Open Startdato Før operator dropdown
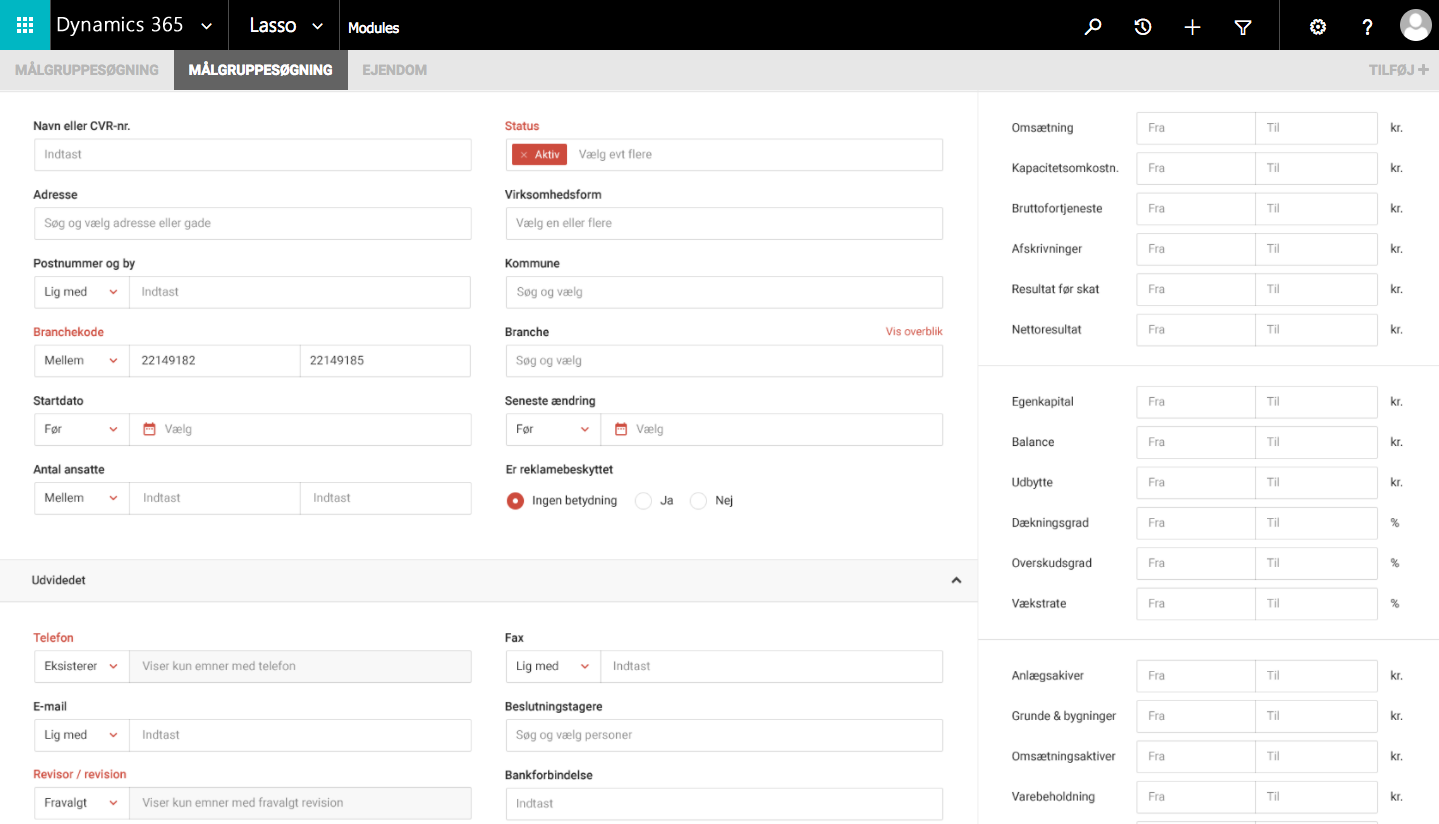The height and width of the screenshot is (824, 1439). click(x=81, y=429)
